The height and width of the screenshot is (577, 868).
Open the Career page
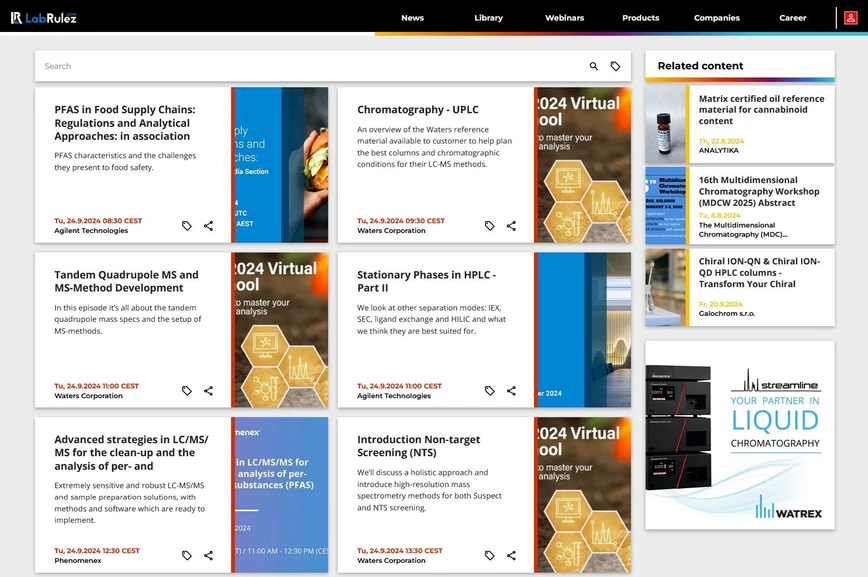tap(792, 18)
